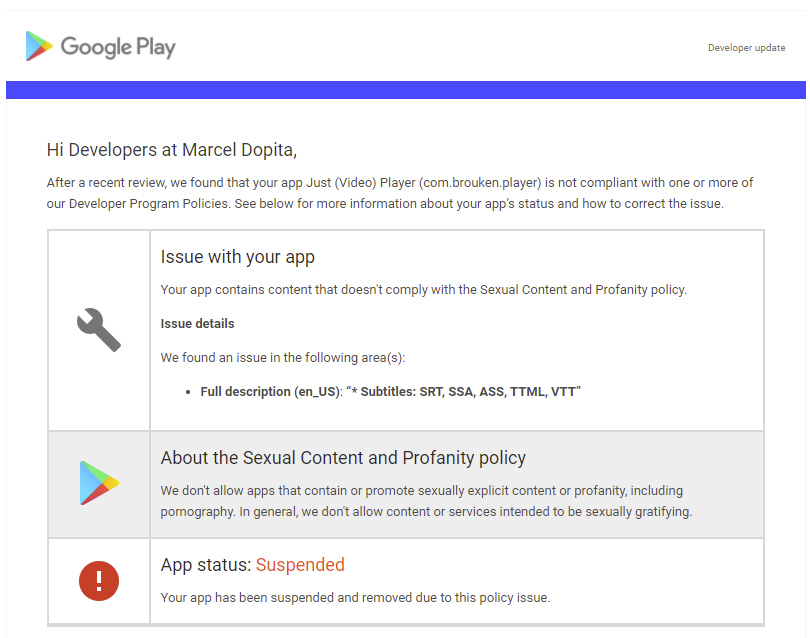Click the Developer Program Policies mention
The width and height of the screenshot is (810, 638).
click(x=148, y=204)
